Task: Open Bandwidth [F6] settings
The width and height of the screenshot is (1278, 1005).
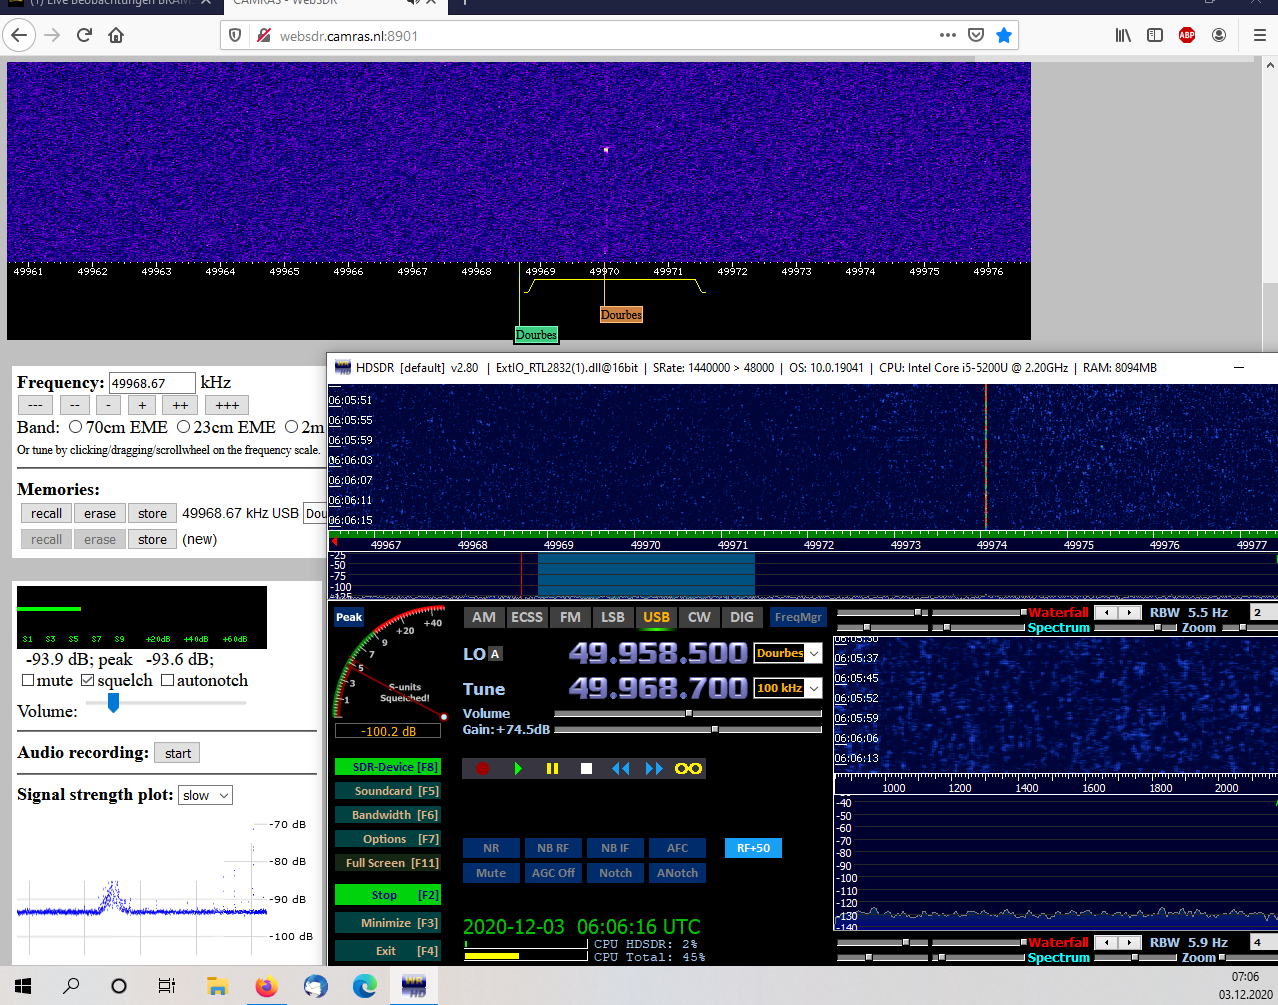Action: 388,815
